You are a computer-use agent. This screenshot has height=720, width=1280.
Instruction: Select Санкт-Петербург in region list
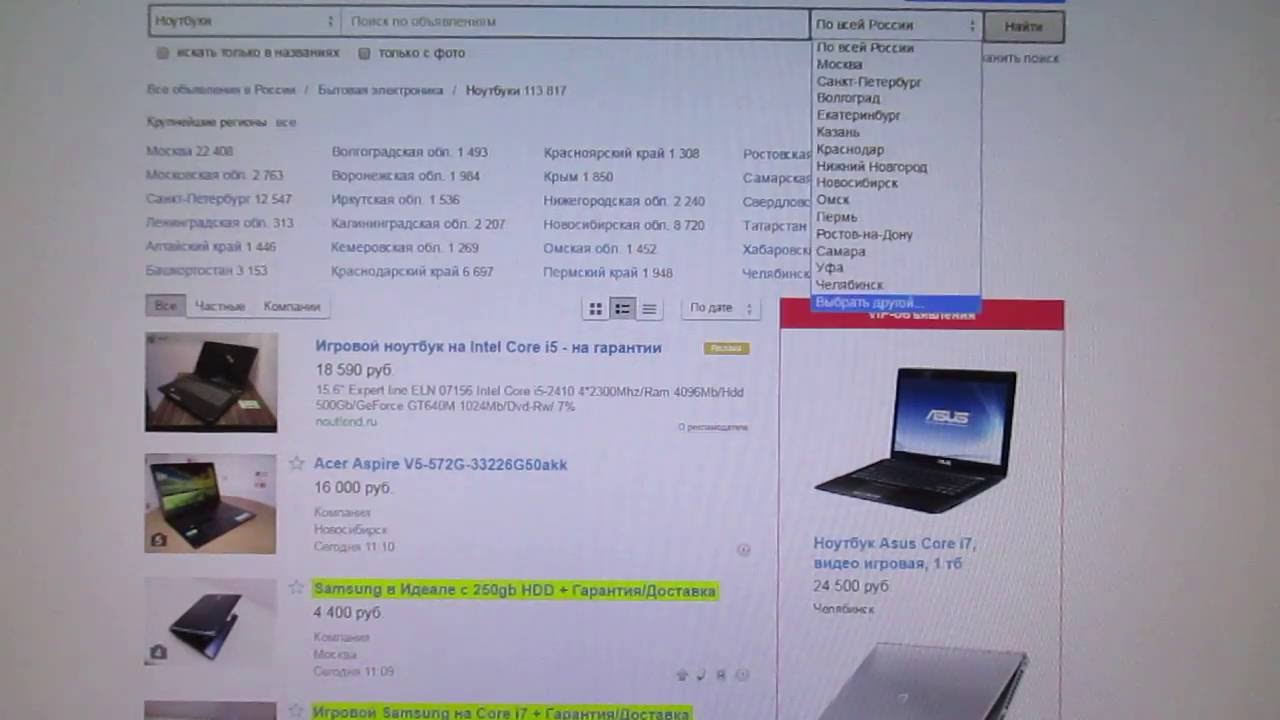[x=868, y=82]
